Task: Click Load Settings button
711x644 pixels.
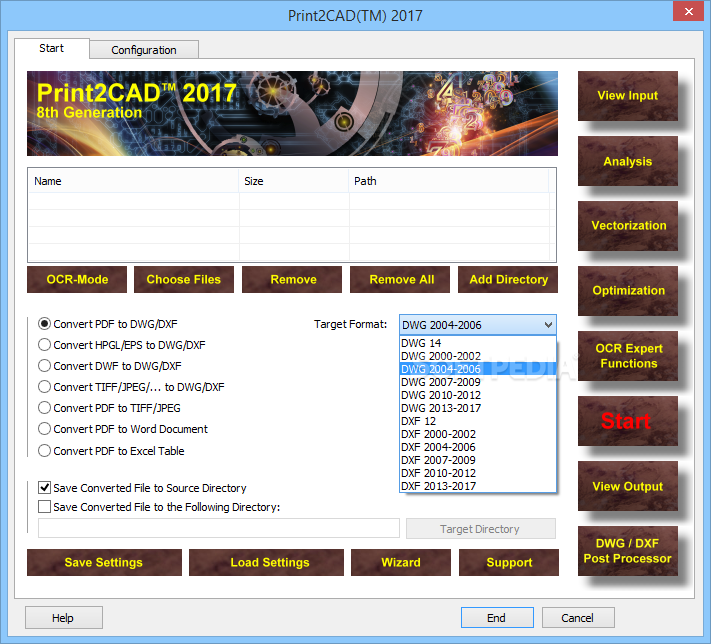Action: pos(266,562)
